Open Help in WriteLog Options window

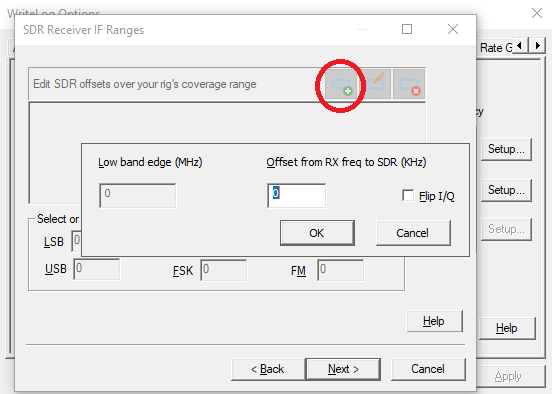[507, 328]
